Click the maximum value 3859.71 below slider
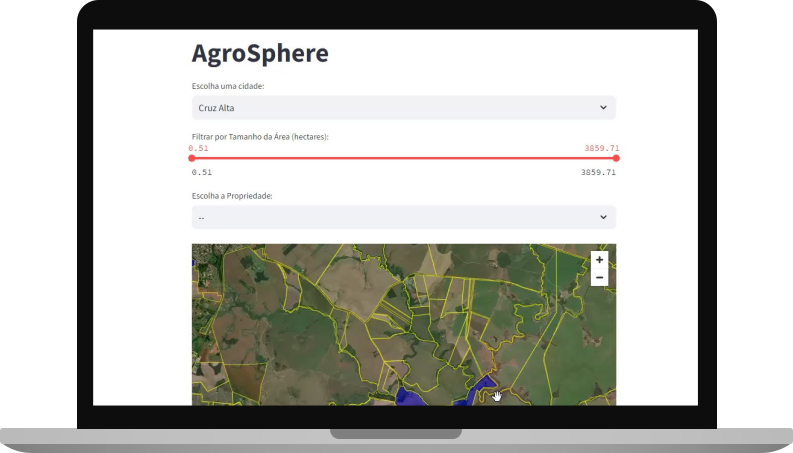 coord(598,172)
